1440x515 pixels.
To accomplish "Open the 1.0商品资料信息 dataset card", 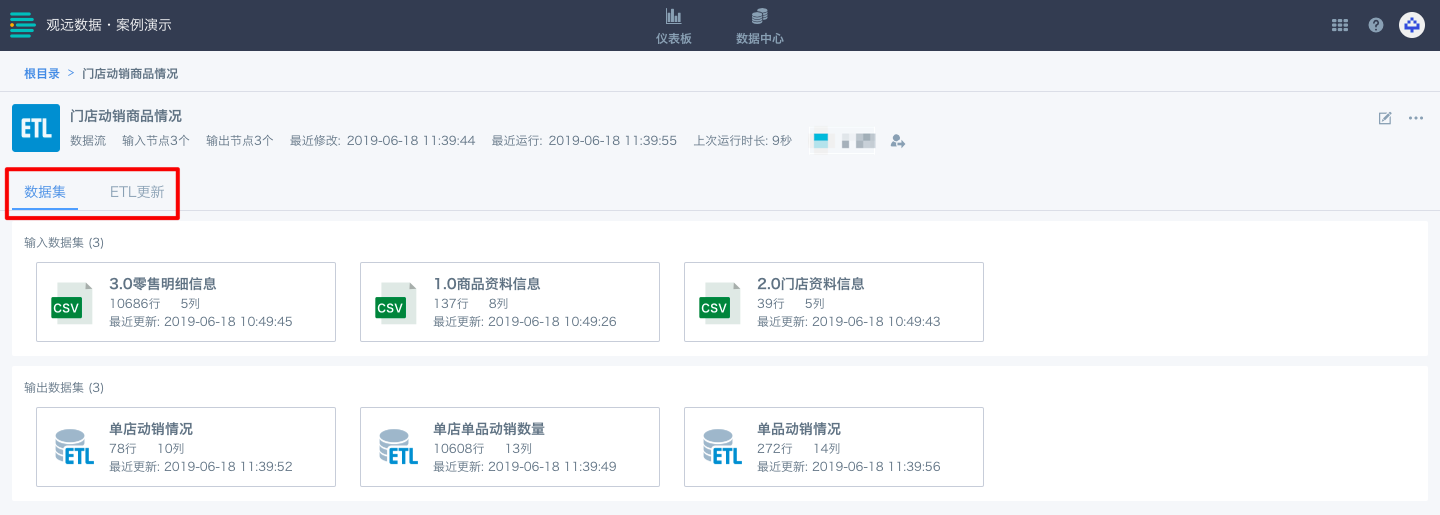I will [510, 302].
